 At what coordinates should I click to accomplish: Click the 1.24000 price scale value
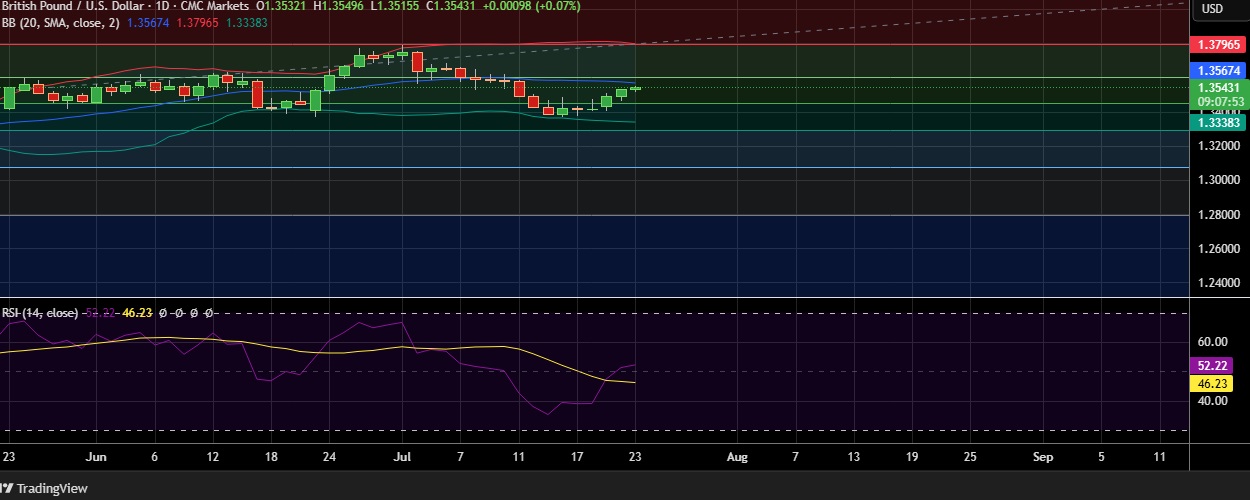point(1220,283)
